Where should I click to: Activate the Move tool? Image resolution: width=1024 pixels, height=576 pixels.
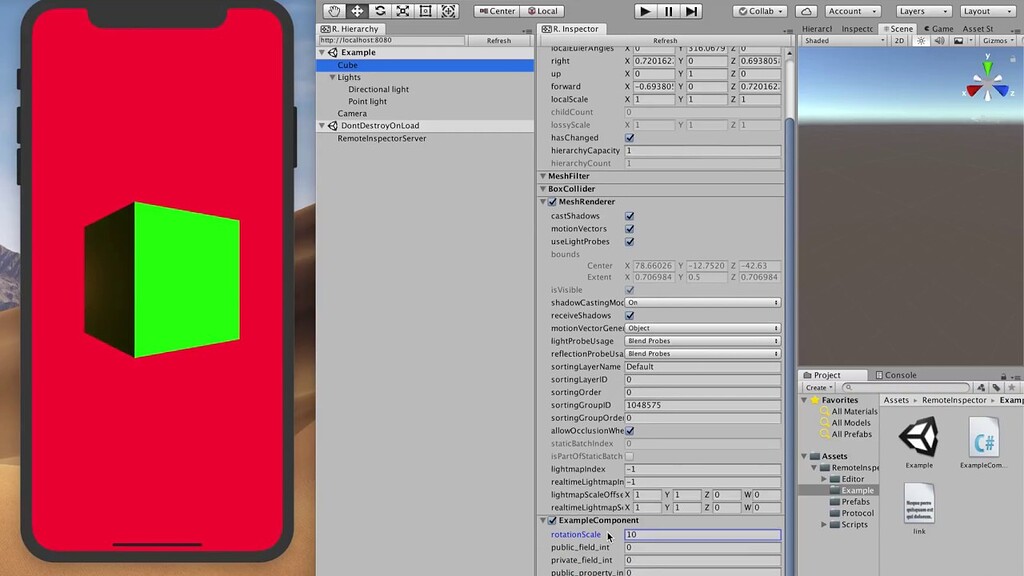coord(357,11)
